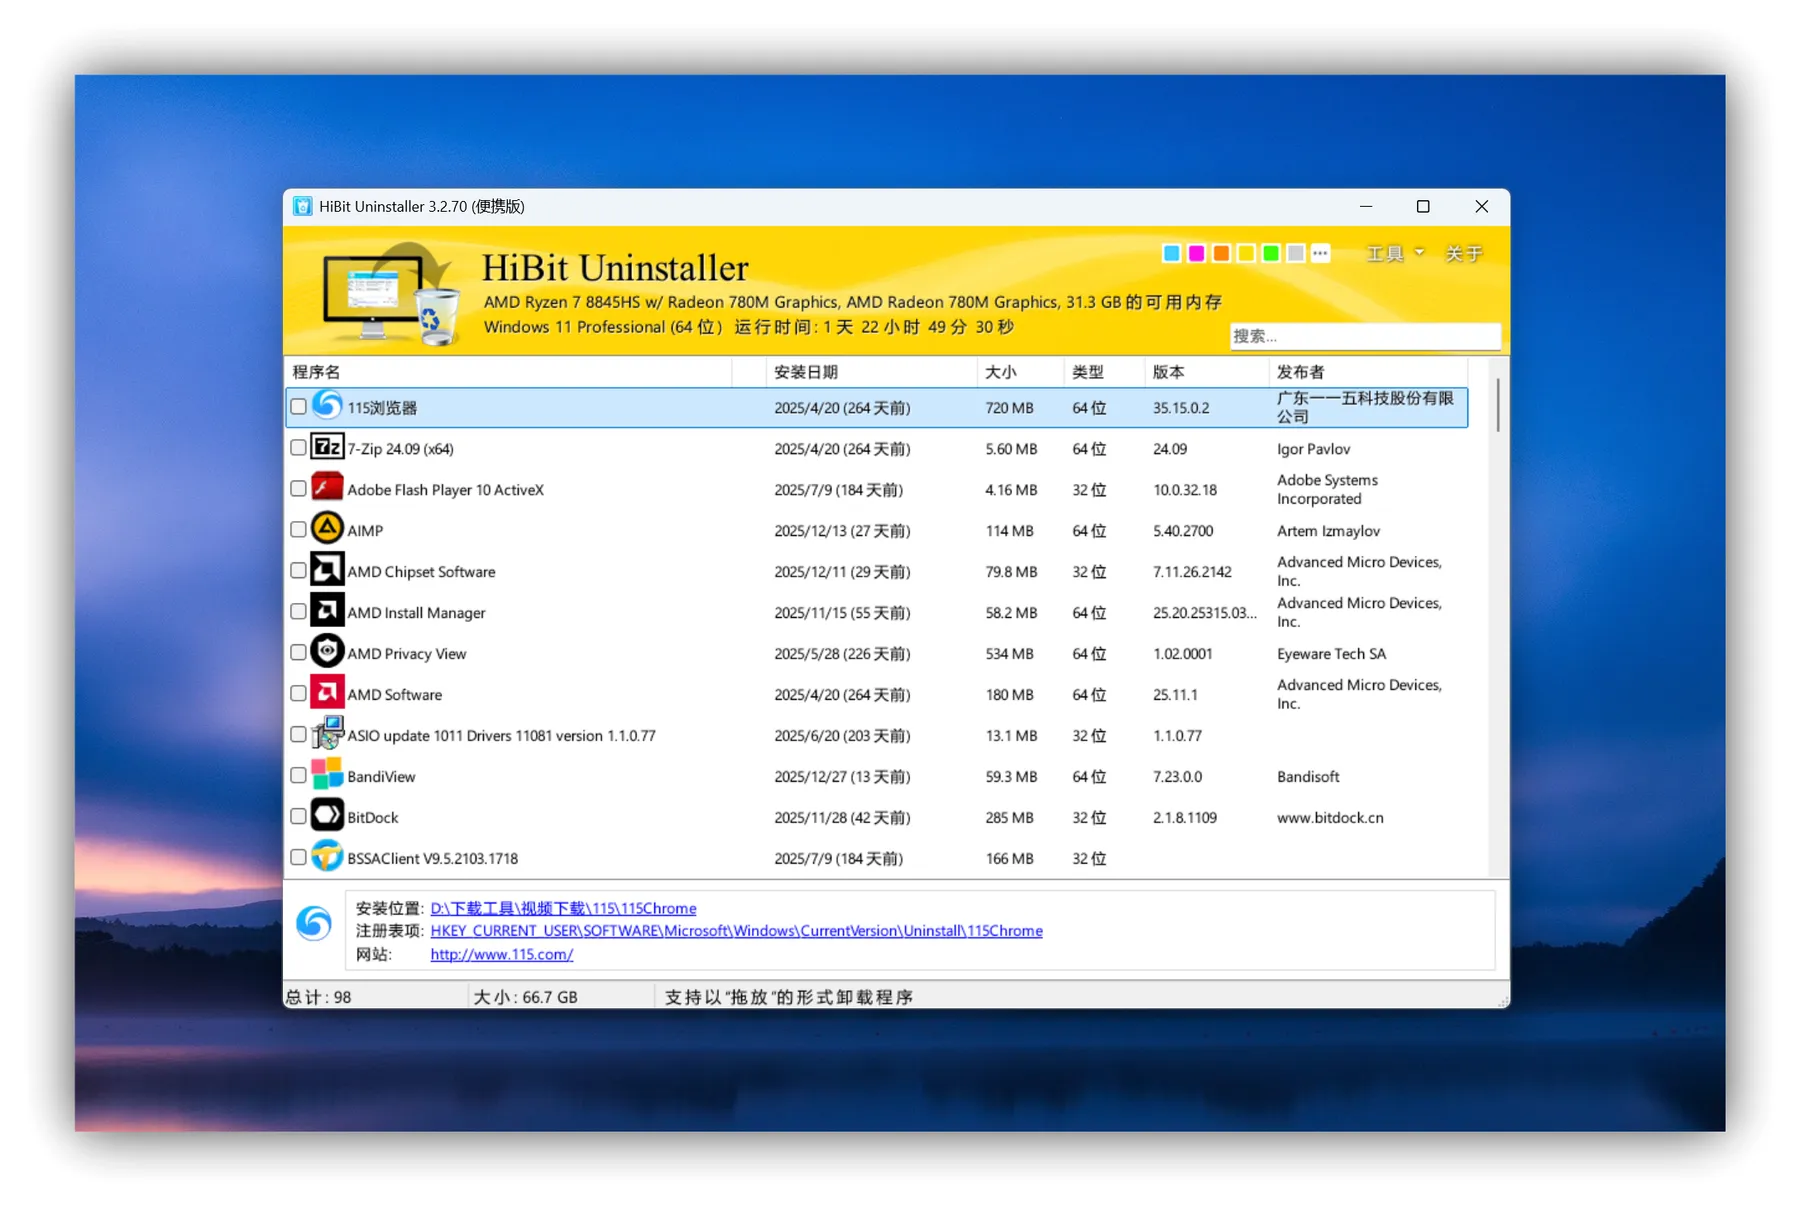The width and height of the screenshot is (1800, 1206).
Task: Click the BitDock icon in the list
Action: [x=325, y=816]
